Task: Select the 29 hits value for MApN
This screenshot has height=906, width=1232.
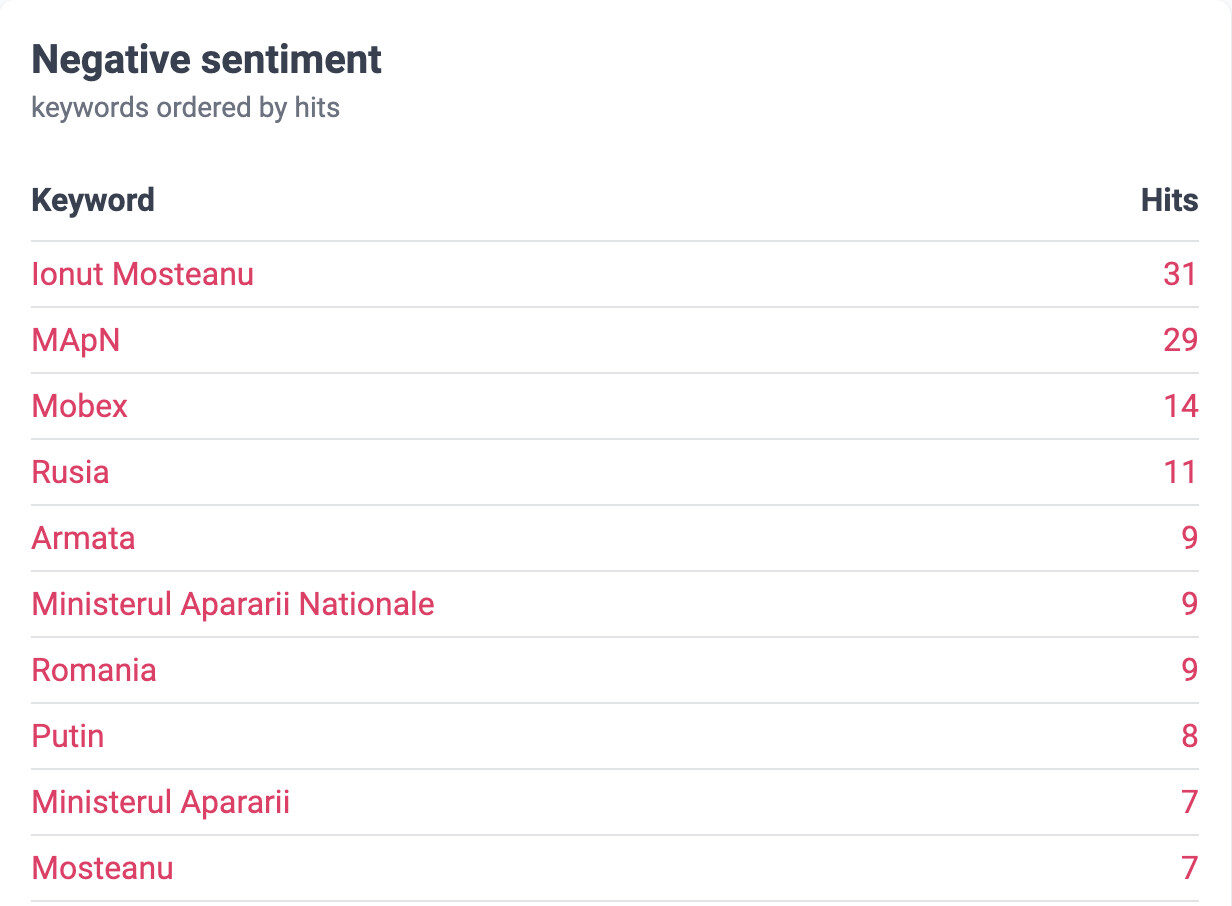Action: click(x=1180, y=340)
